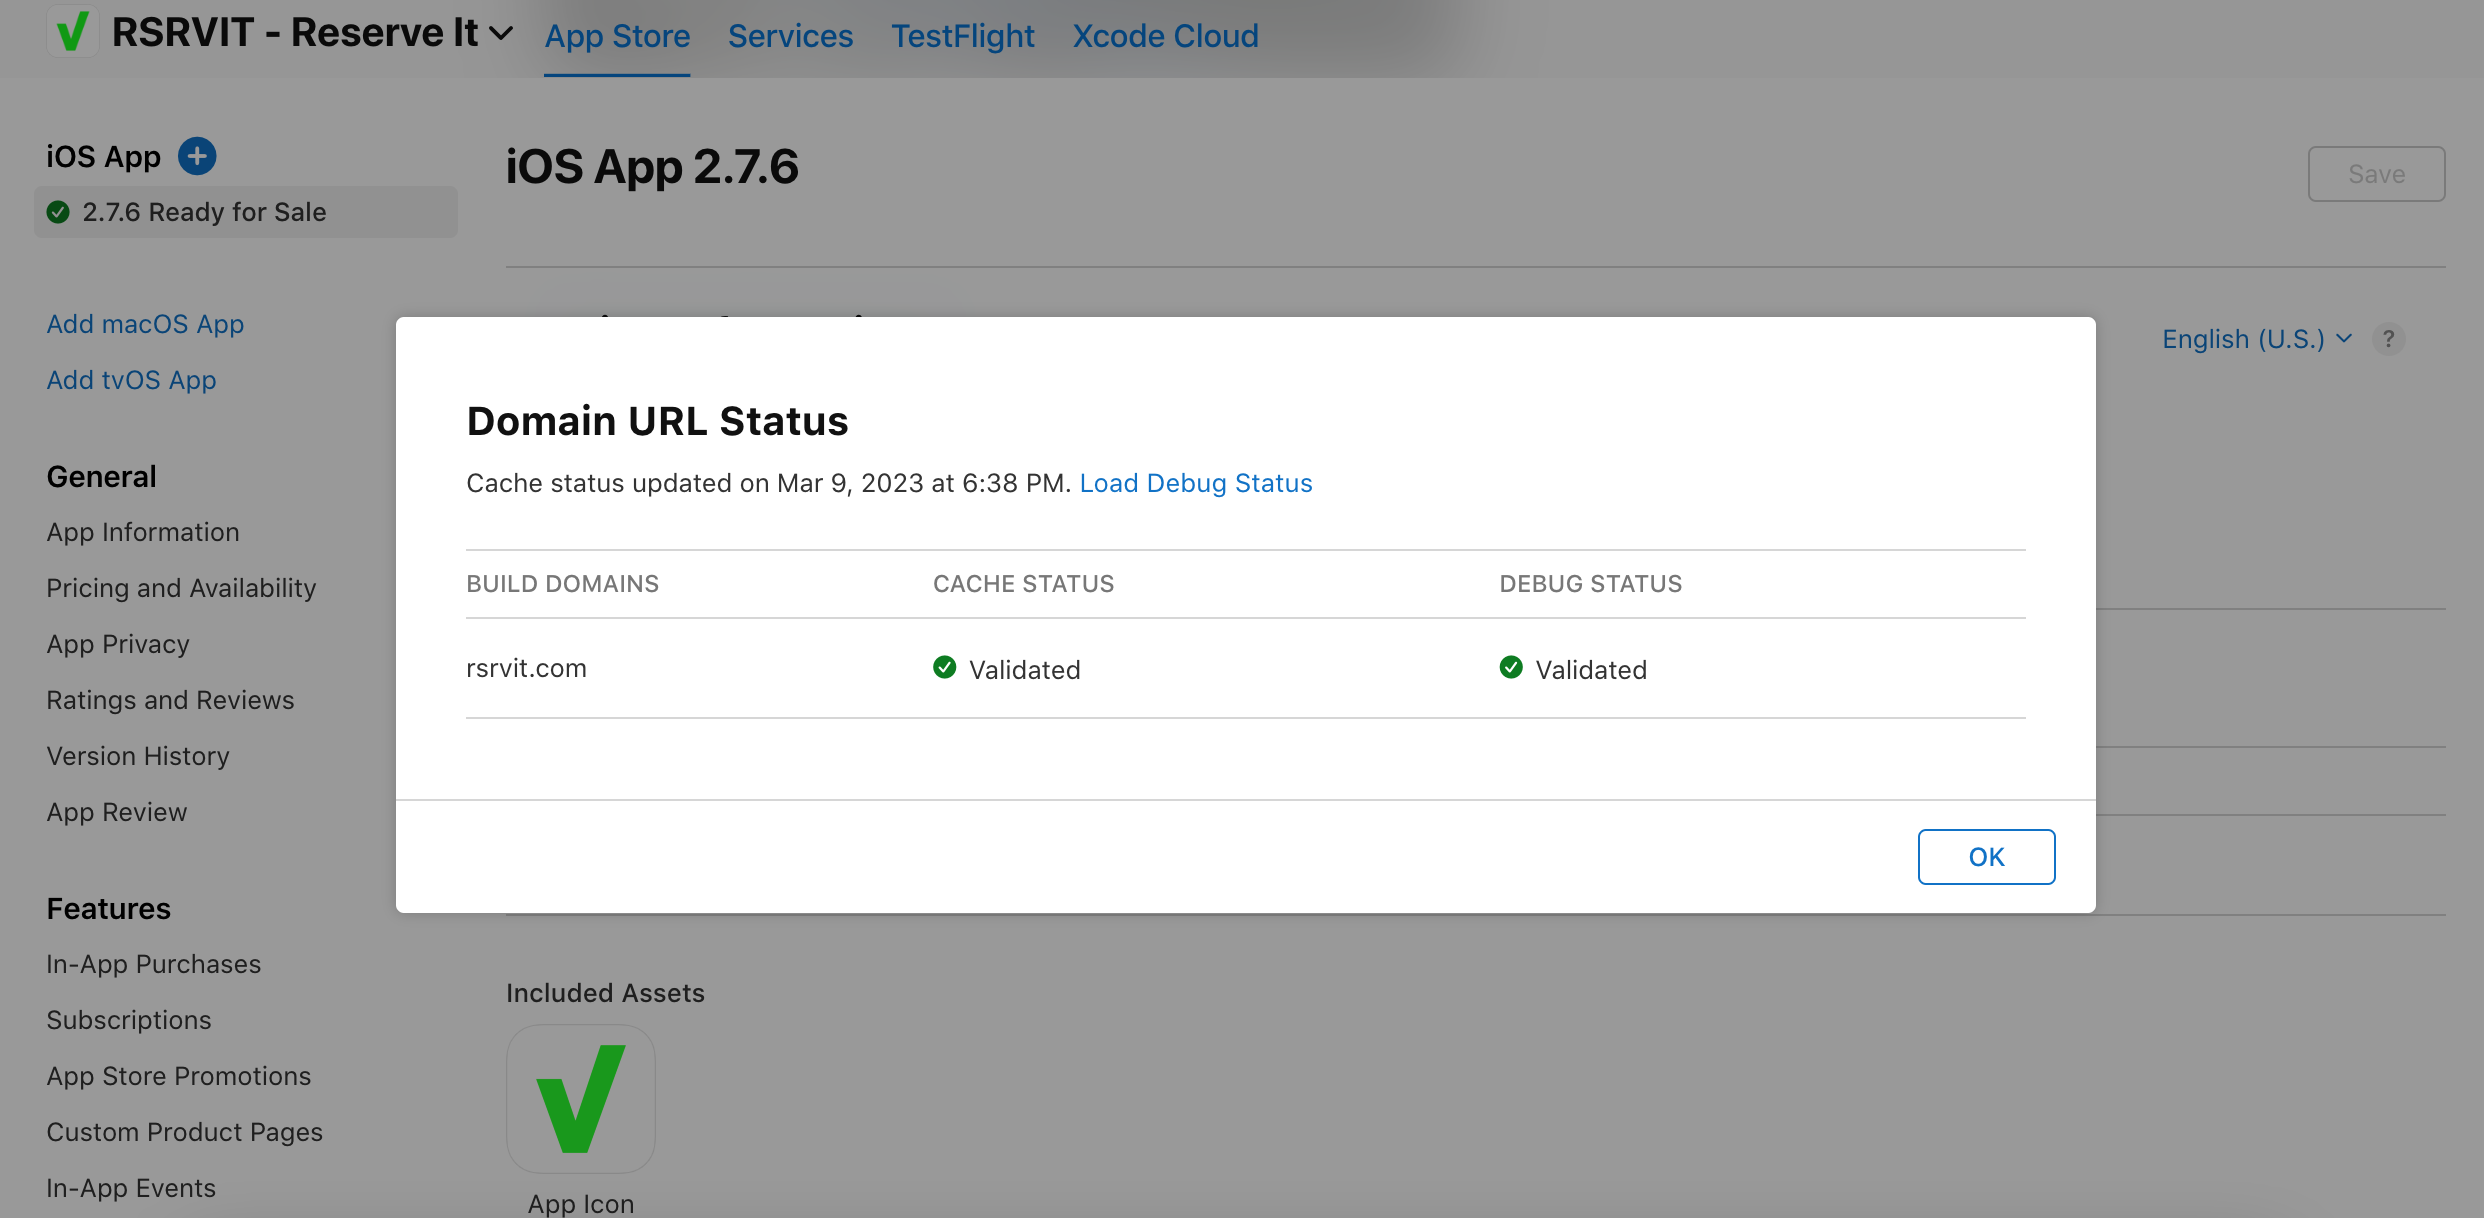
Task: Open Subscriptions section
Action: (x=129, y=1020)
